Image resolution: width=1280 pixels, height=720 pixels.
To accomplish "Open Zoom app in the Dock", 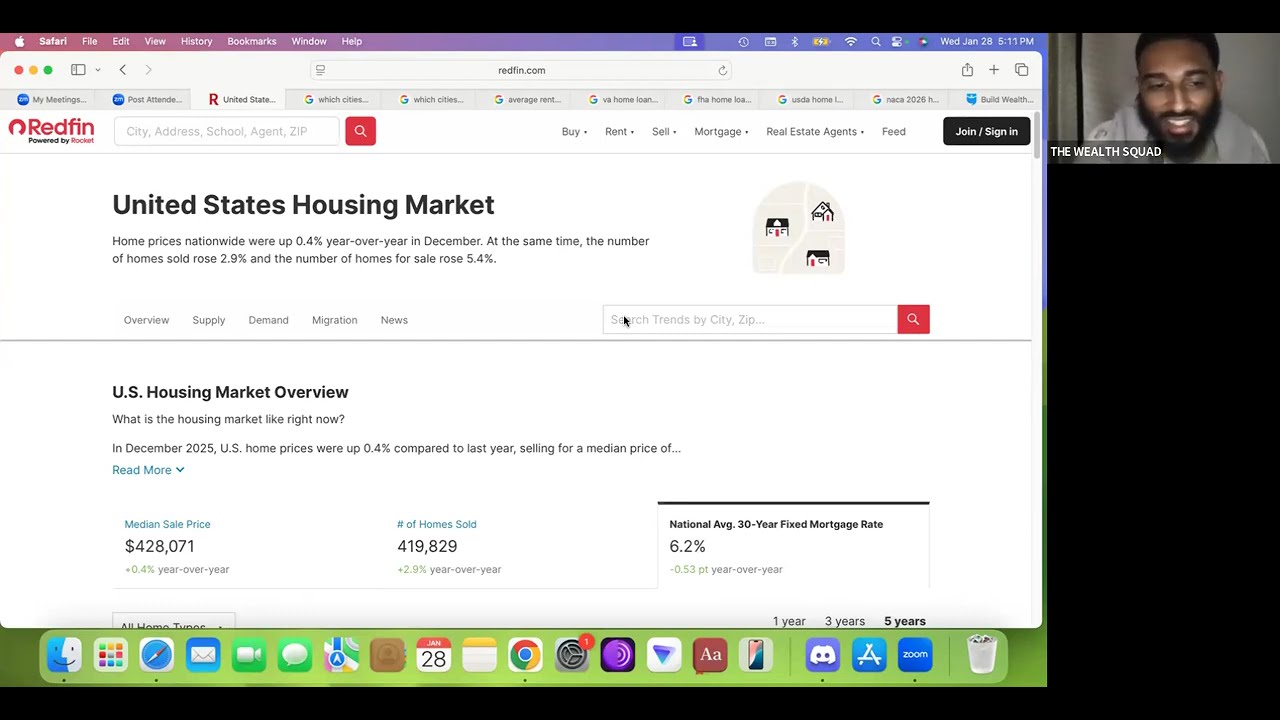I will (915, 656).
